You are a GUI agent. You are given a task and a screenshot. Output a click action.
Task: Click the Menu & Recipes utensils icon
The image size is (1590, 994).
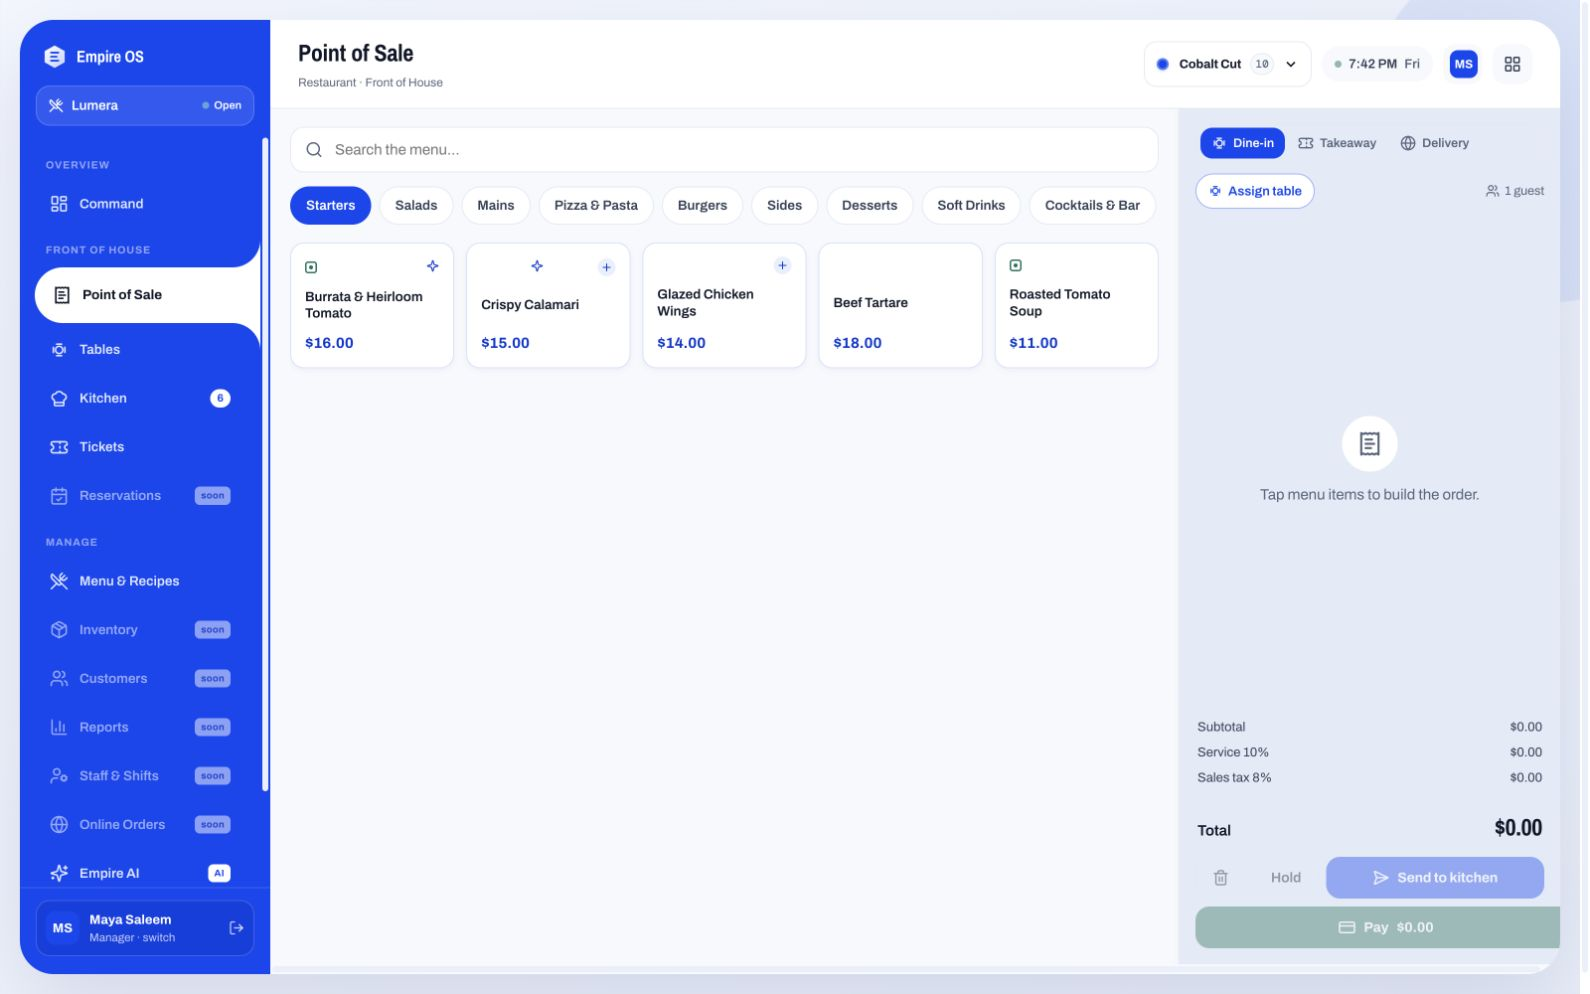[59, 581]
